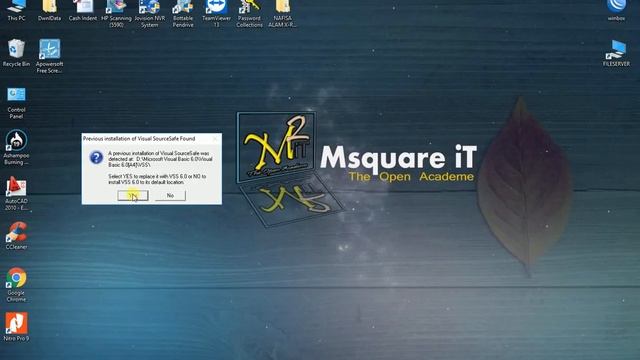Click Yes to replace Visual SourceSafe

click(x=133, y=196)
